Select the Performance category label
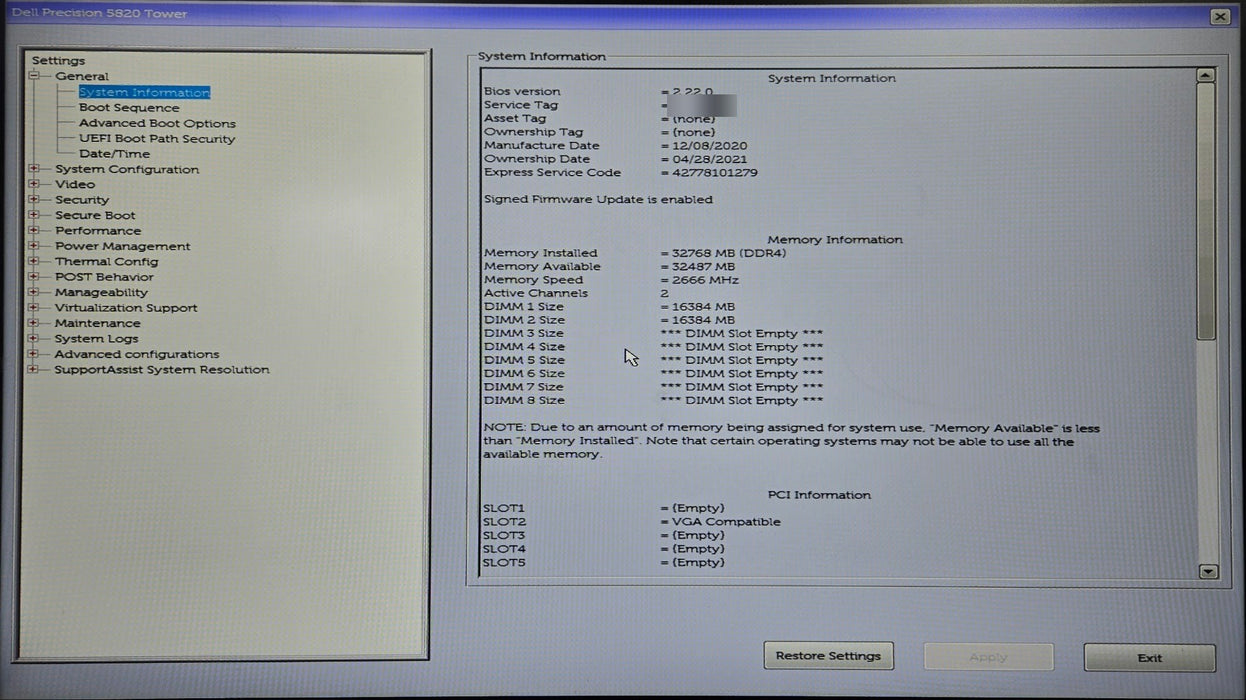This screenshot has width=1246, height=700. pyautogui.click(x=98, y=230)
